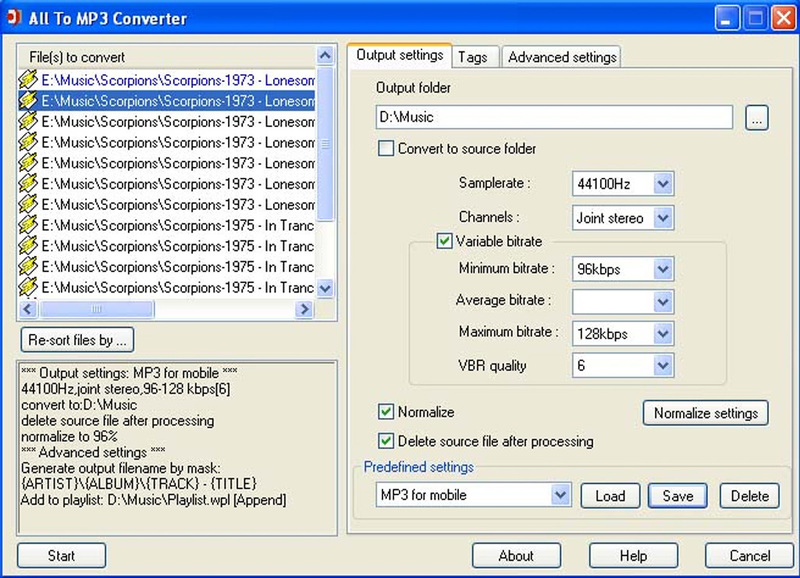
Task: Click into the Output folder D:\Music field
Action: 554,117
